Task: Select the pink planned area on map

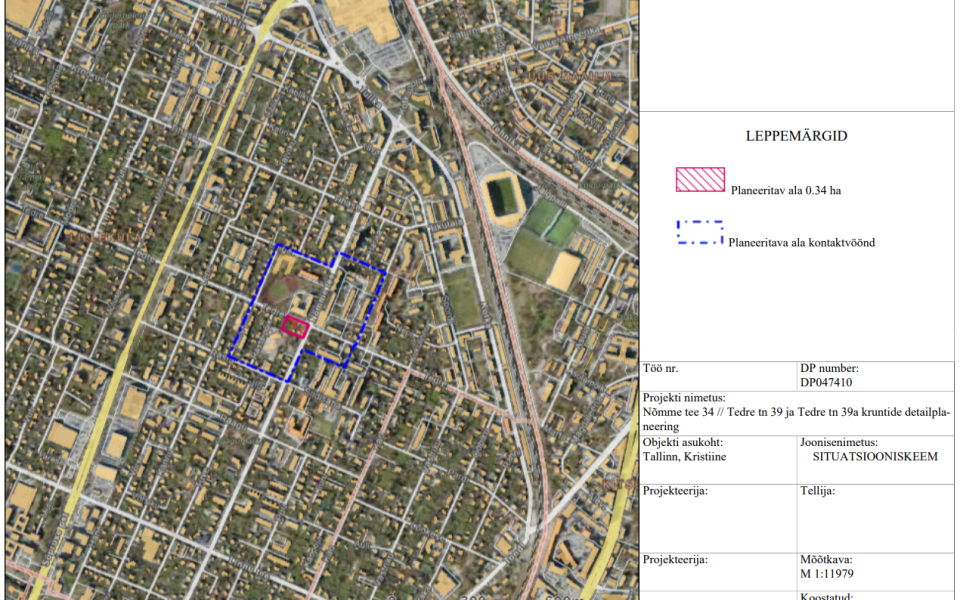Action: [296, 326]
